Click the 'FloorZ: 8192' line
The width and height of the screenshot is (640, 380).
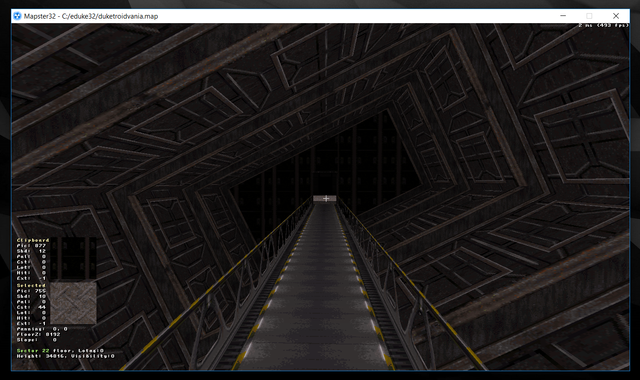[38, 334]
